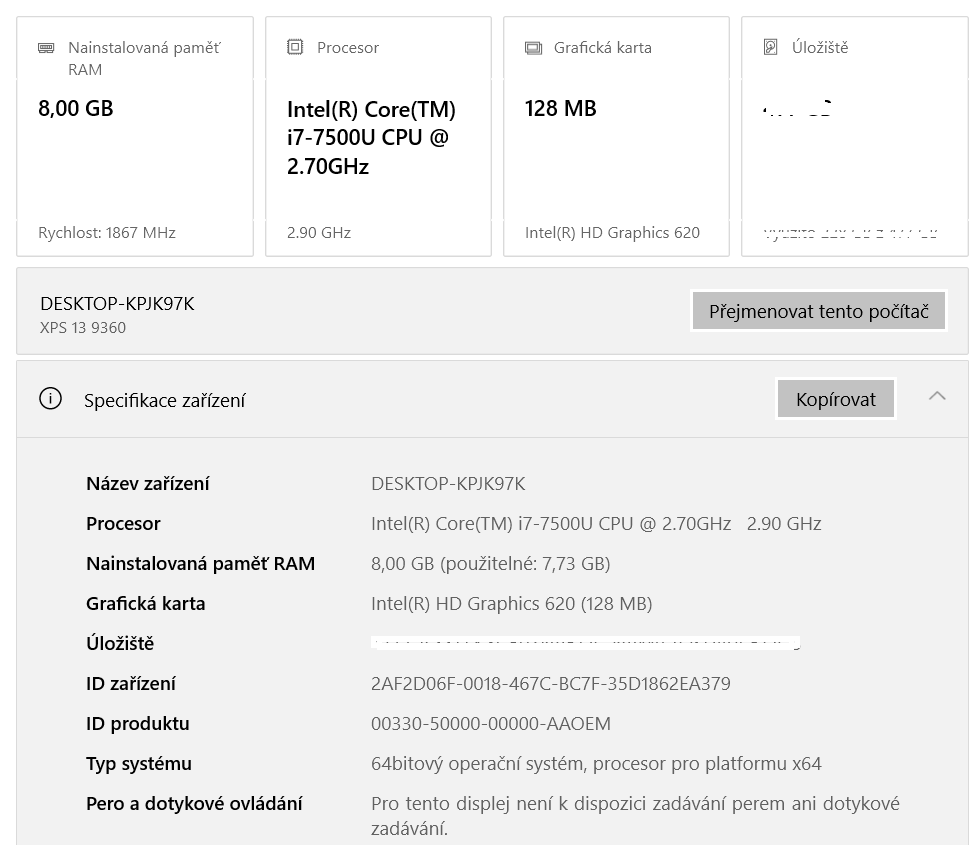Collapse the Specifikace zařízení section
The width and height of the screenshot is (970, 845).
(x=937, y=397)
